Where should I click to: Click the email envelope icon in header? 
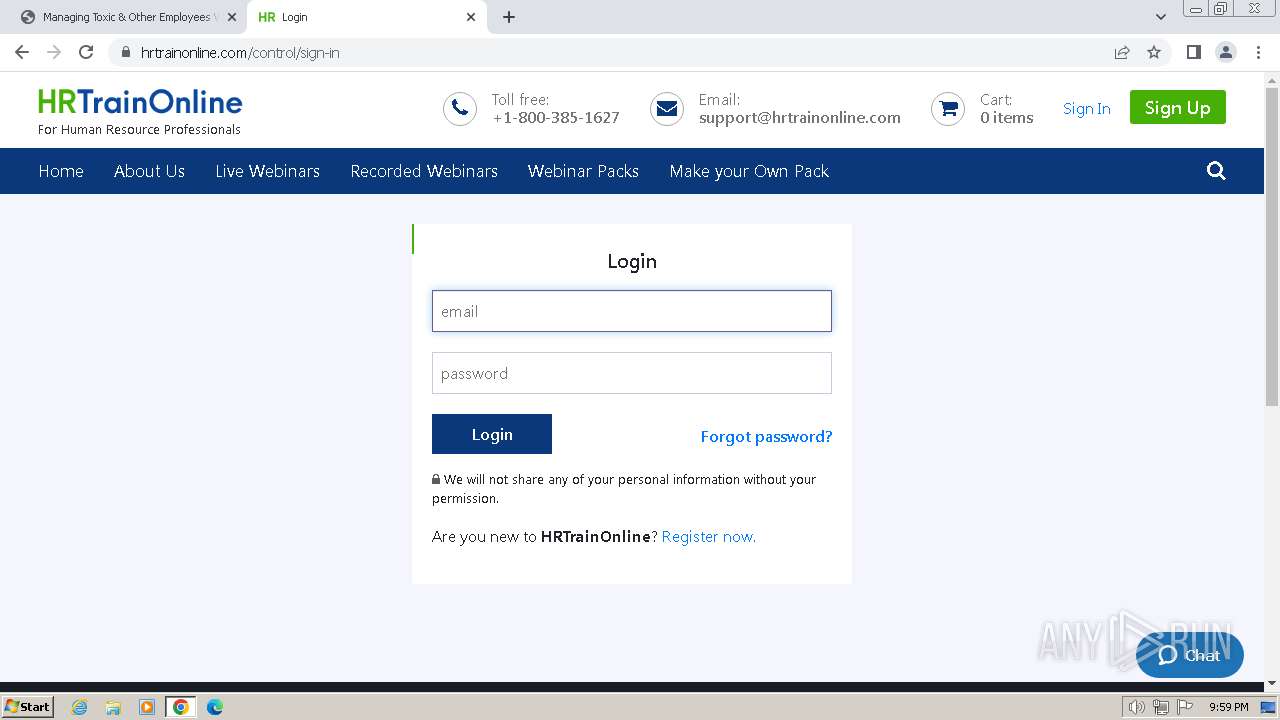[x=667, y=109]
